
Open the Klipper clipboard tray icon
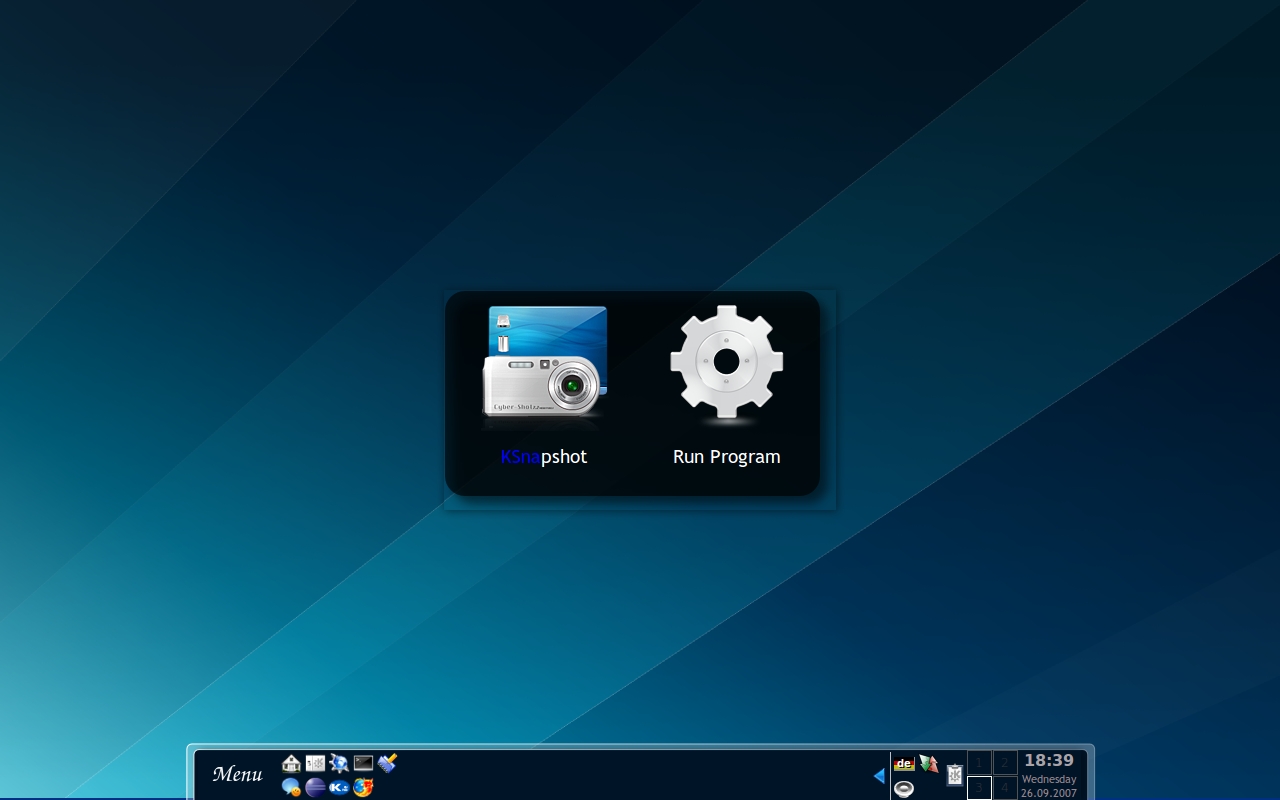(x=955, y=775)
